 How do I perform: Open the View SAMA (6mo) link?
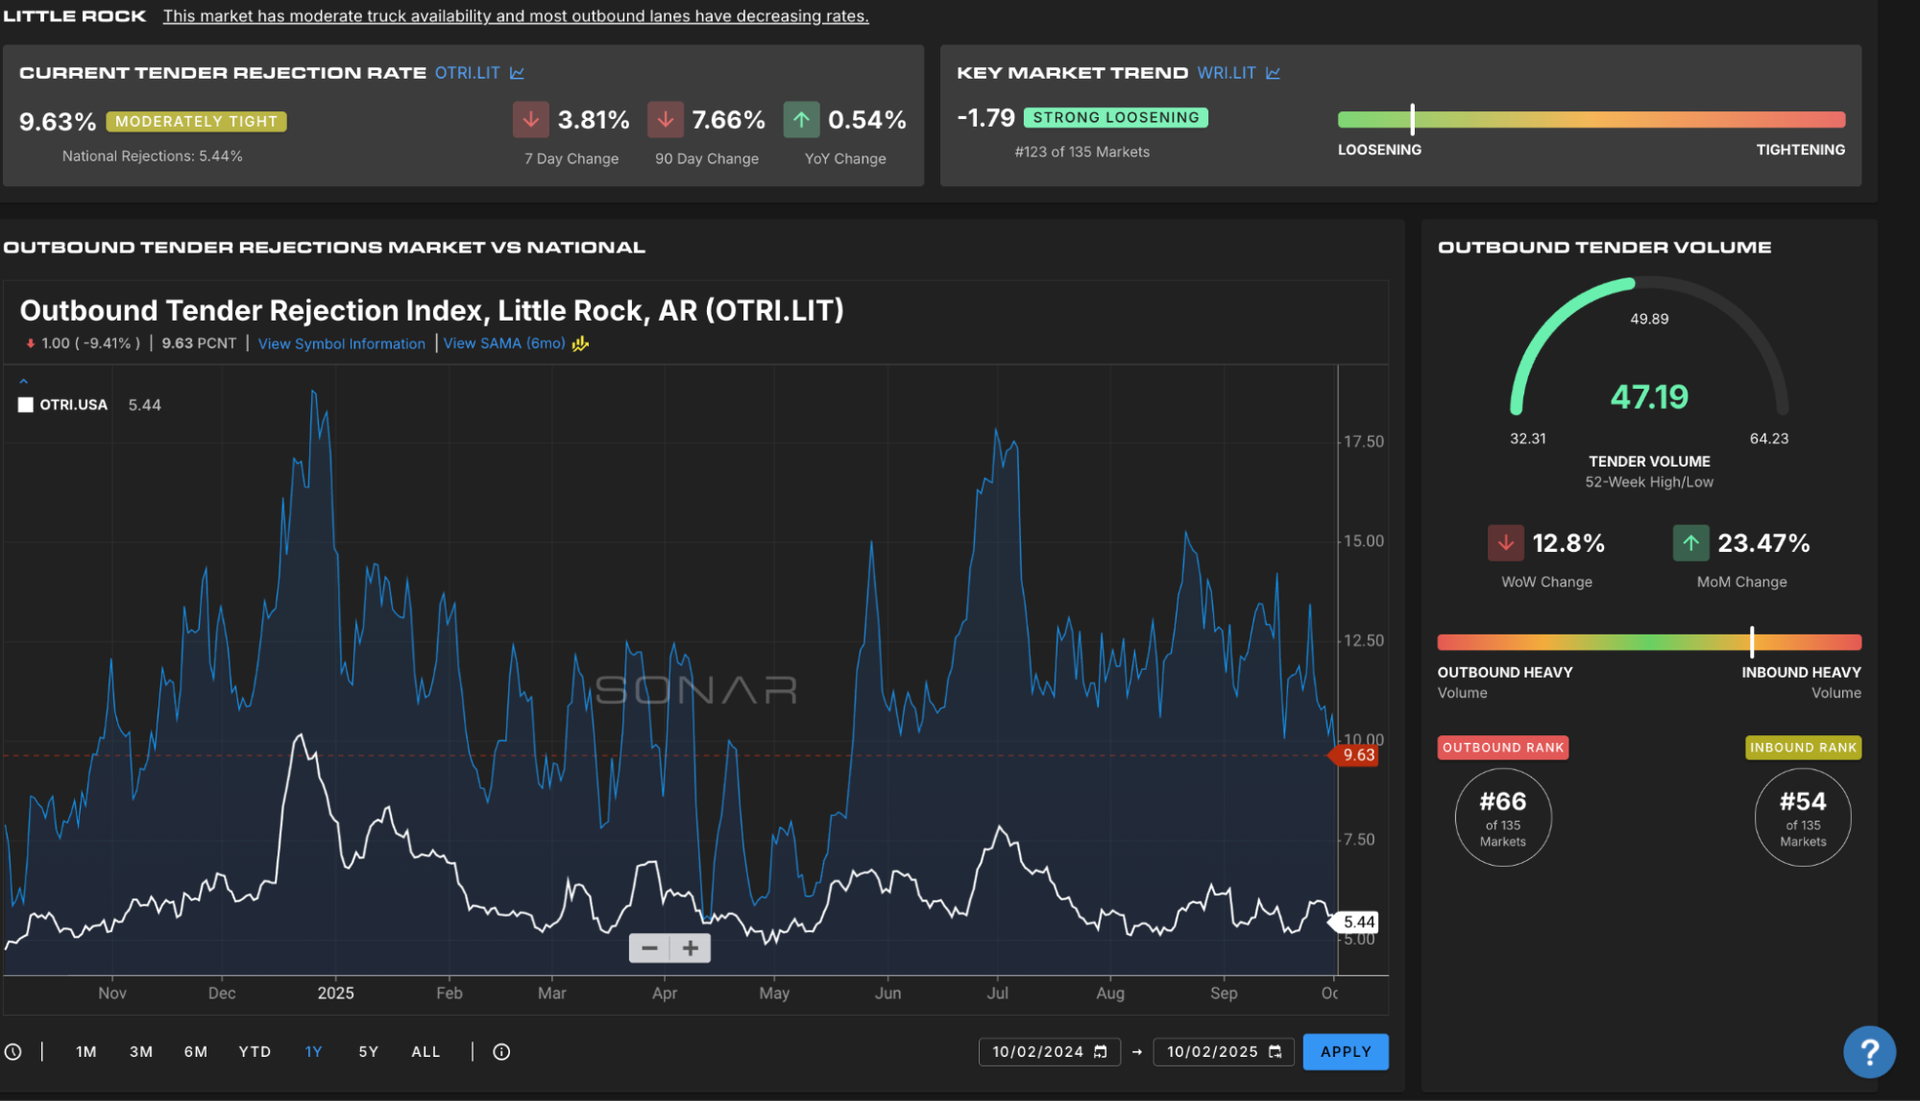click(x=503, y=343)
